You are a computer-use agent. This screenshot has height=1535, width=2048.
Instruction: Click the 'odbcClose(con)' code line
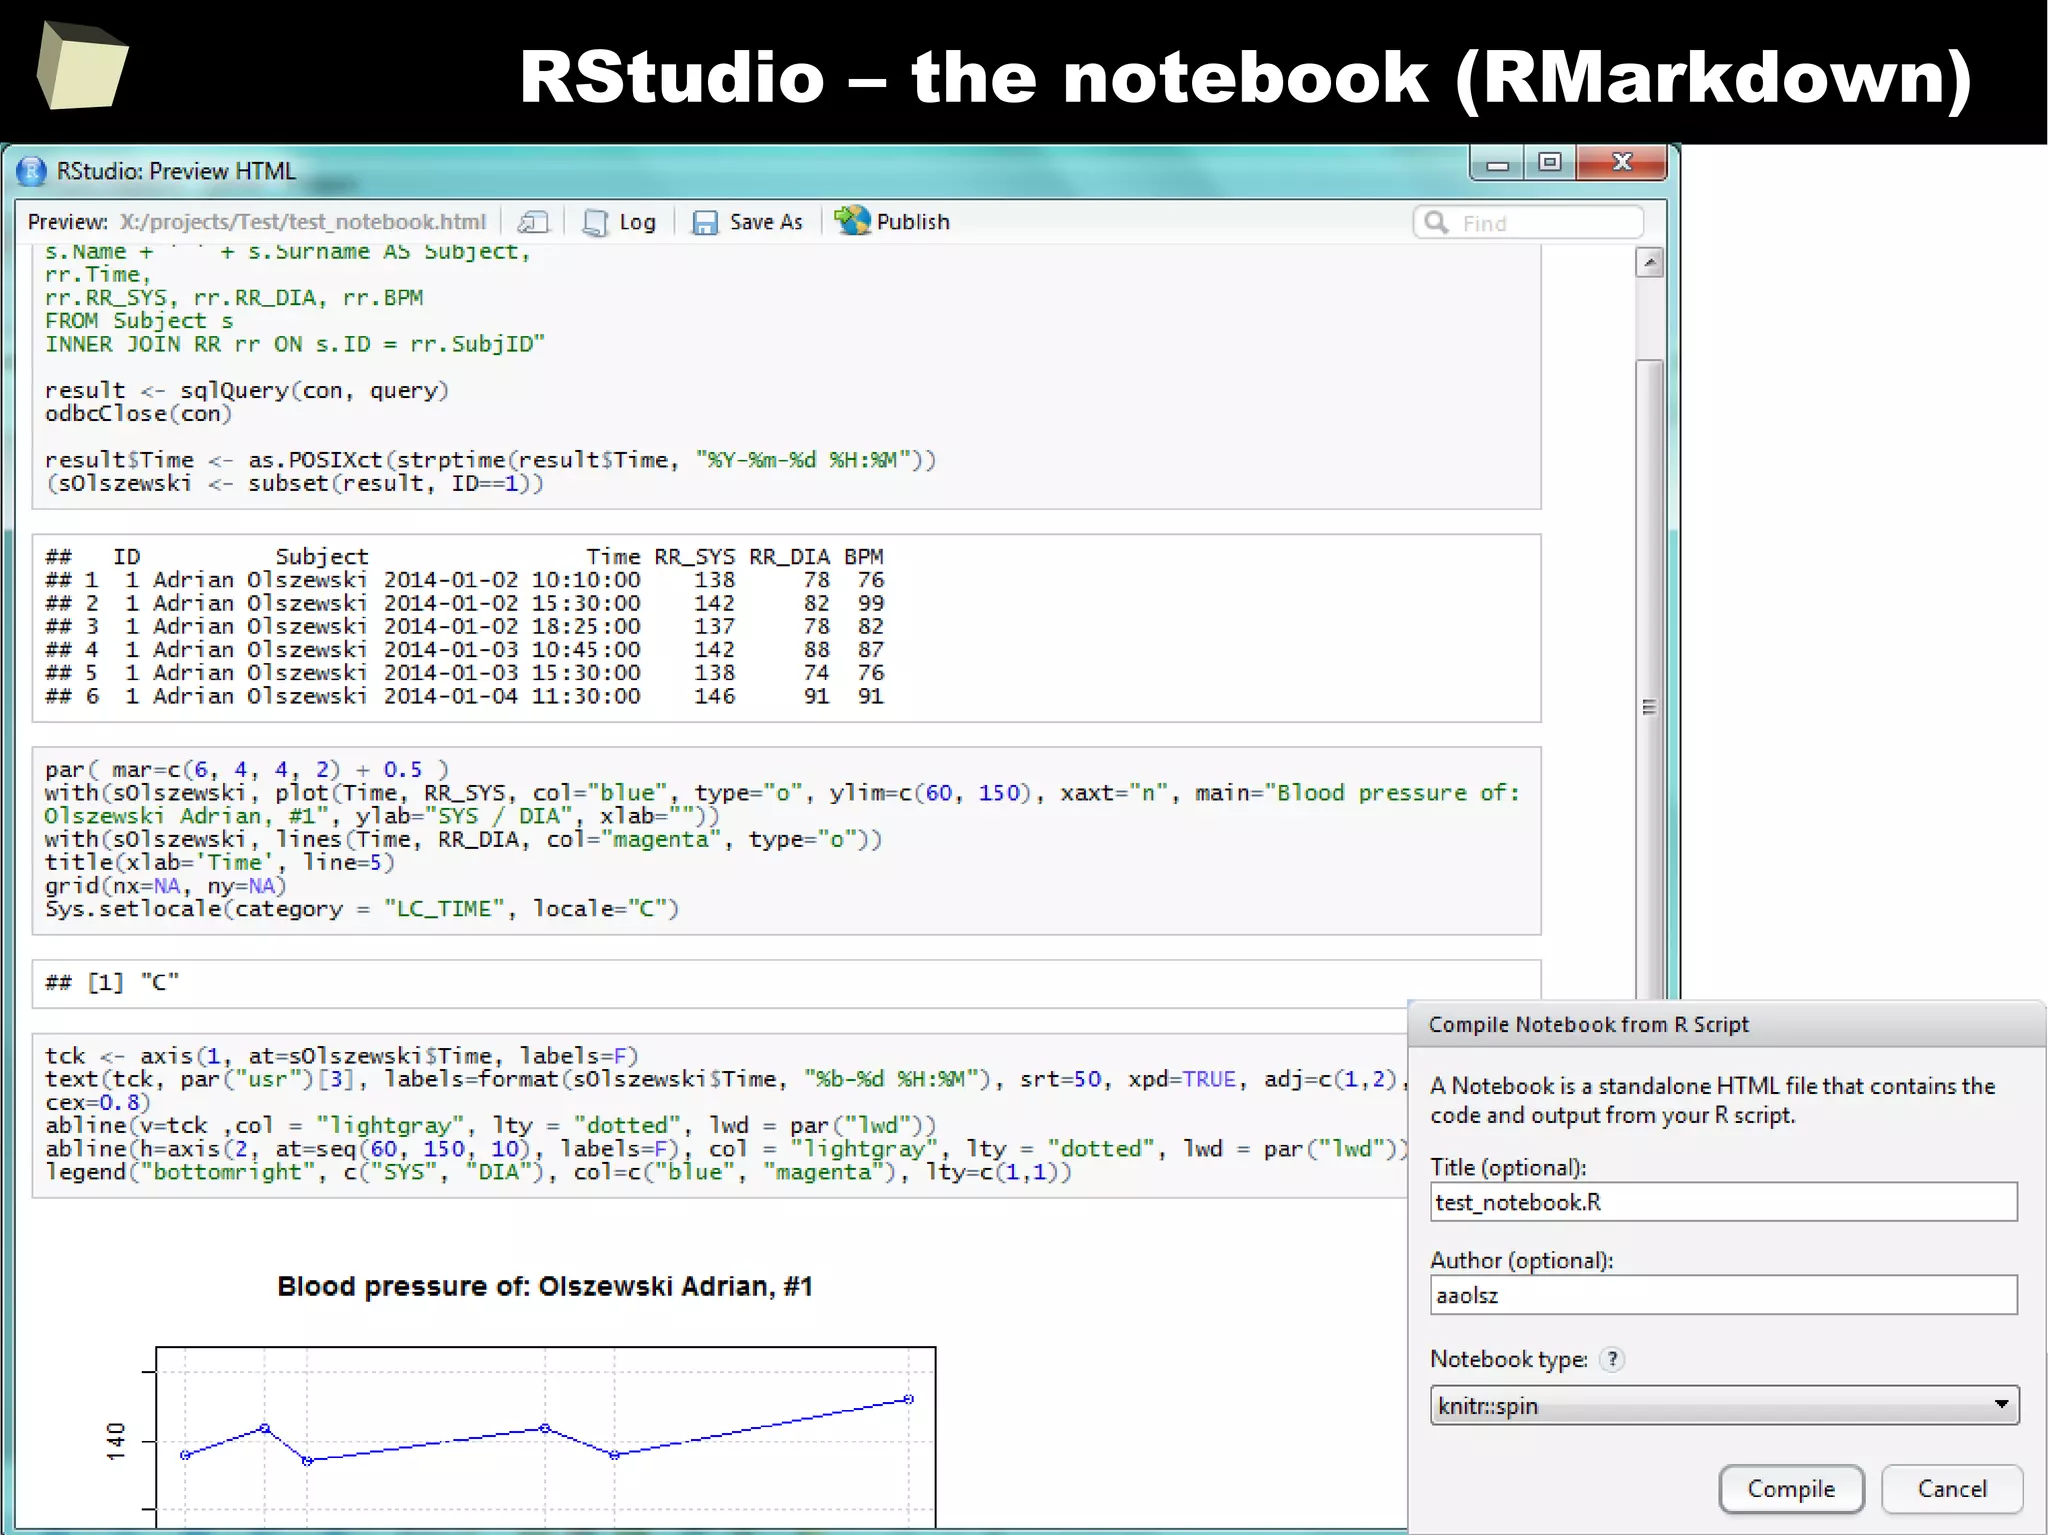(x=138, y=413)
